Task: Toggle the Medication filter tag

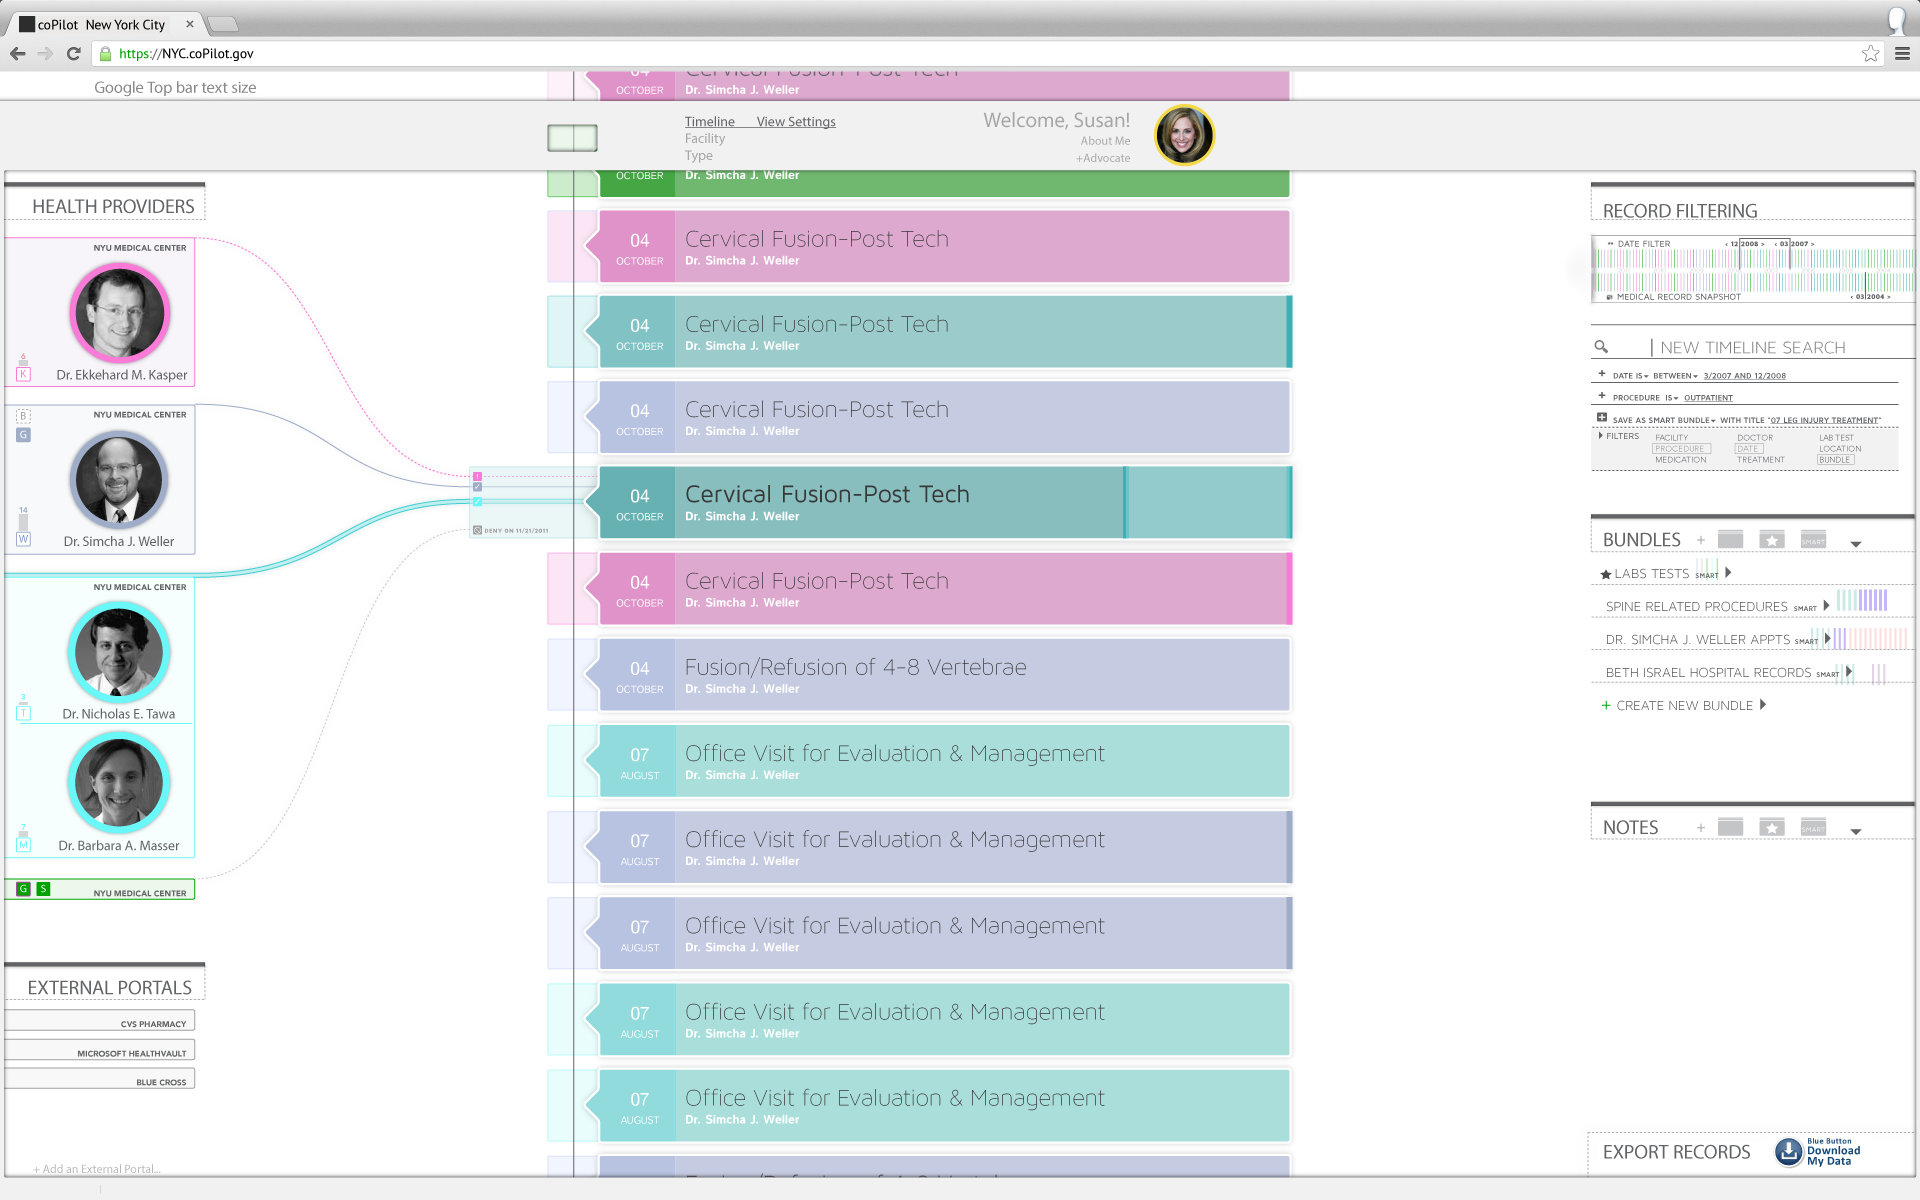Action: click(x=1681, y=460)
